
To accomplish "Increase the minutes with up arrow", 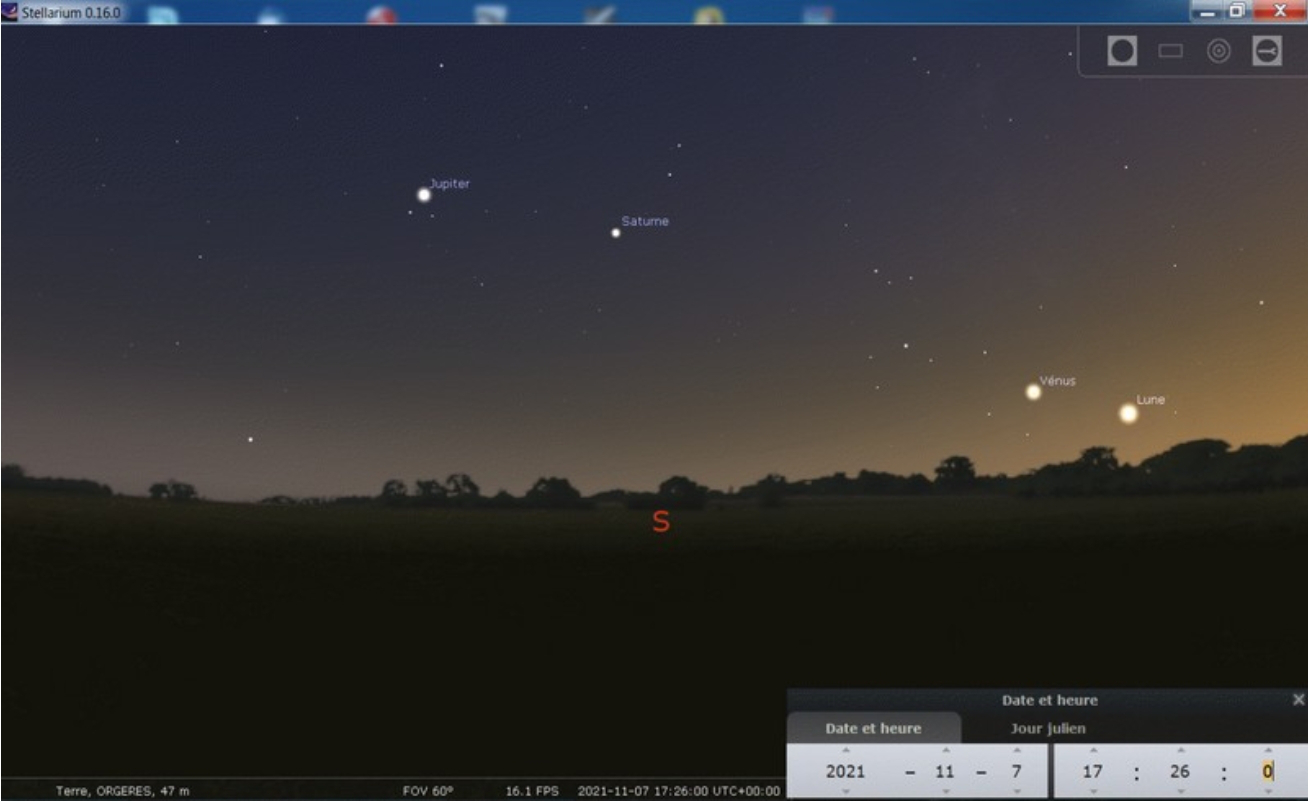I will coord(1180,751).
